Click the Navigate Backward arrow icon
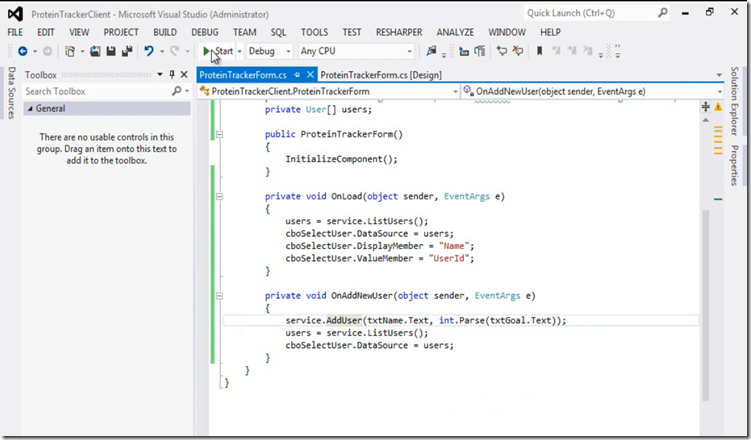This screenshot has width=751, height=440. click(23, 51)
